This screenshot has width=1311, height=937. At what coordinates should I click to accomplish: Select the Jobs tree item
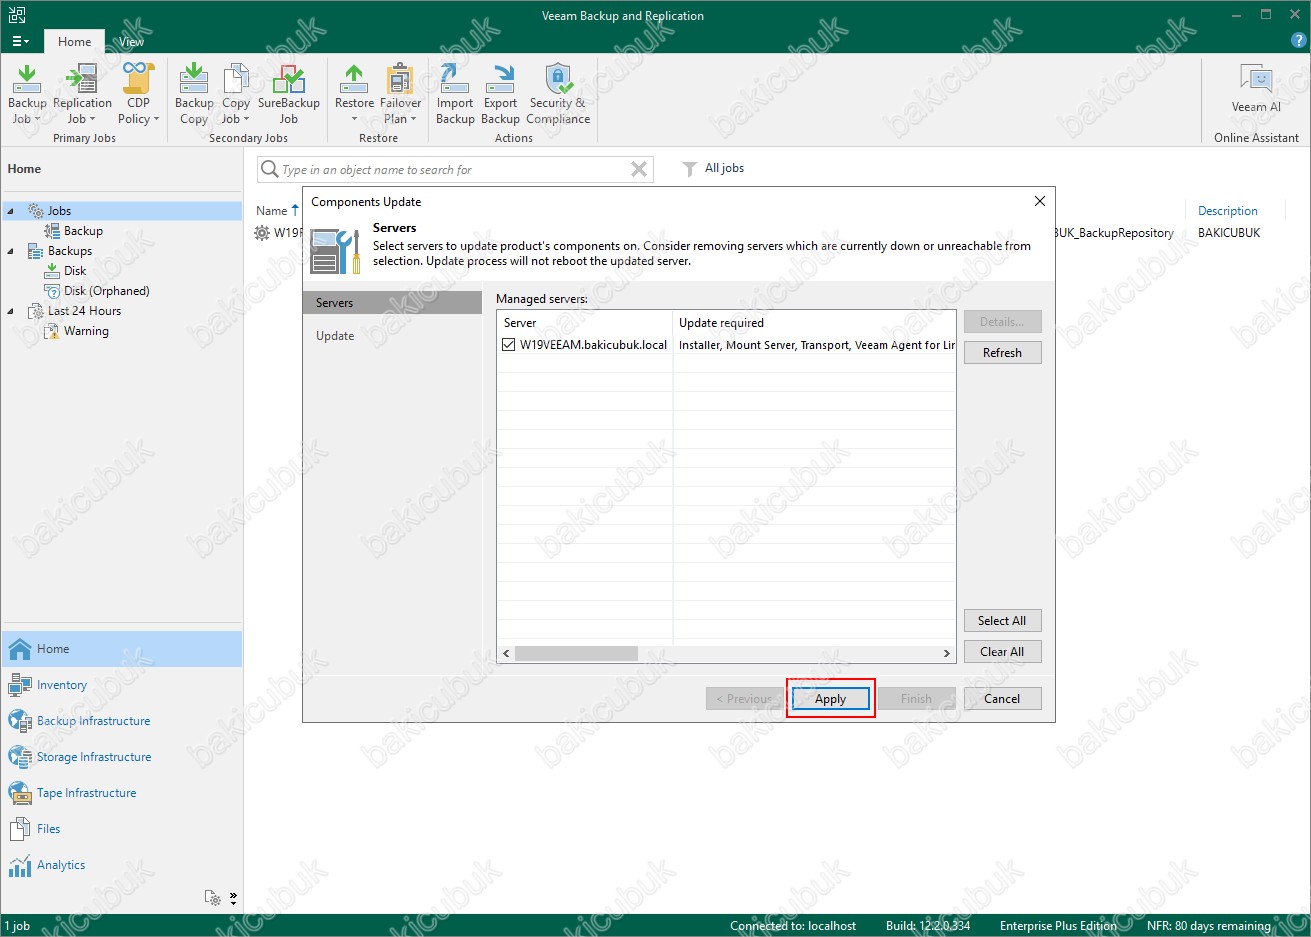pyautogui.click(x=59, y=211)
